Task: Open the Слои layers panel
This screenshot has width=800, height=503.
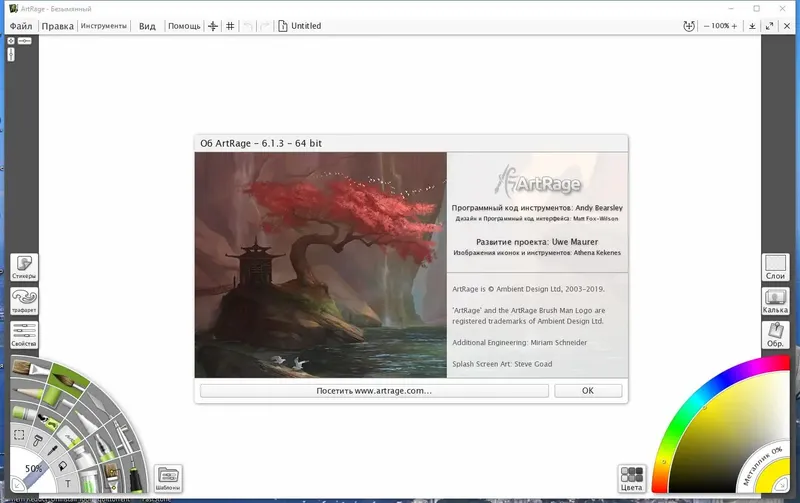Action: click(775, 267)
